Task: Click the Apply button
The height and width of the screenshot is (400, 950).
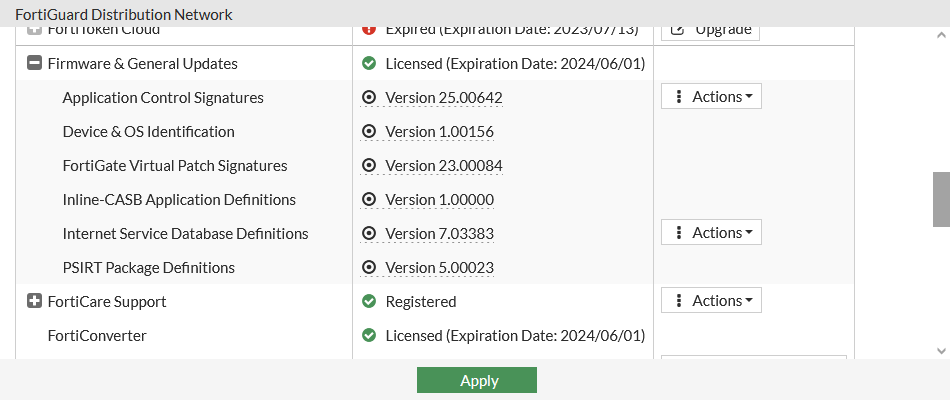Action: (477, 380)
